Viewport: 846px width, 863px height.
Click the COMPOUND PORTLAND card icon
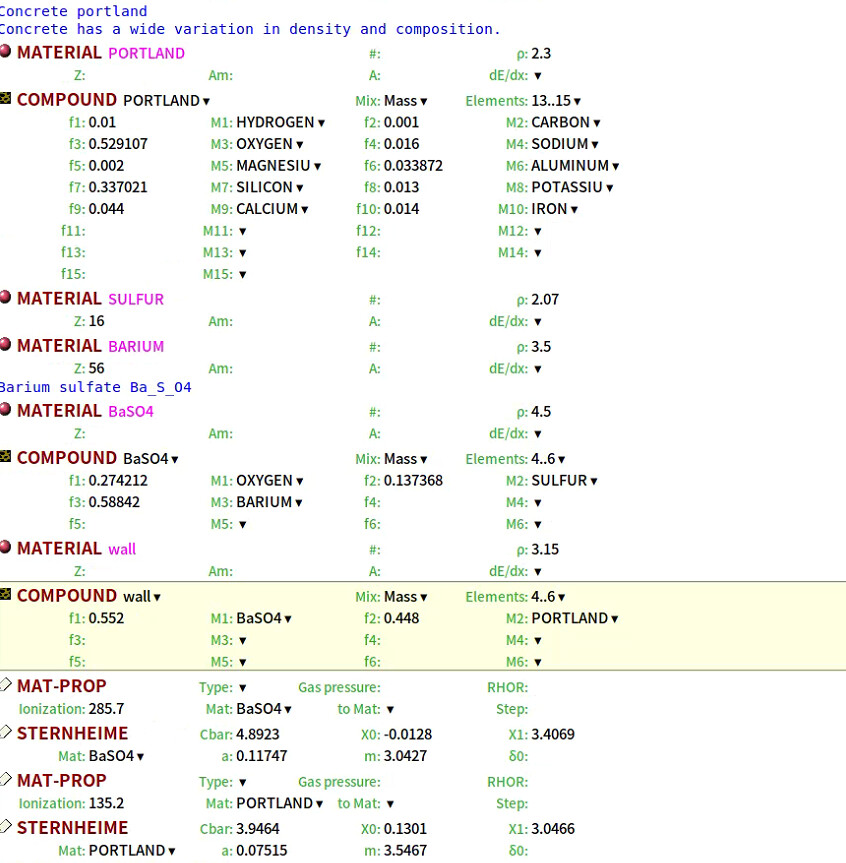coord(6,99)
